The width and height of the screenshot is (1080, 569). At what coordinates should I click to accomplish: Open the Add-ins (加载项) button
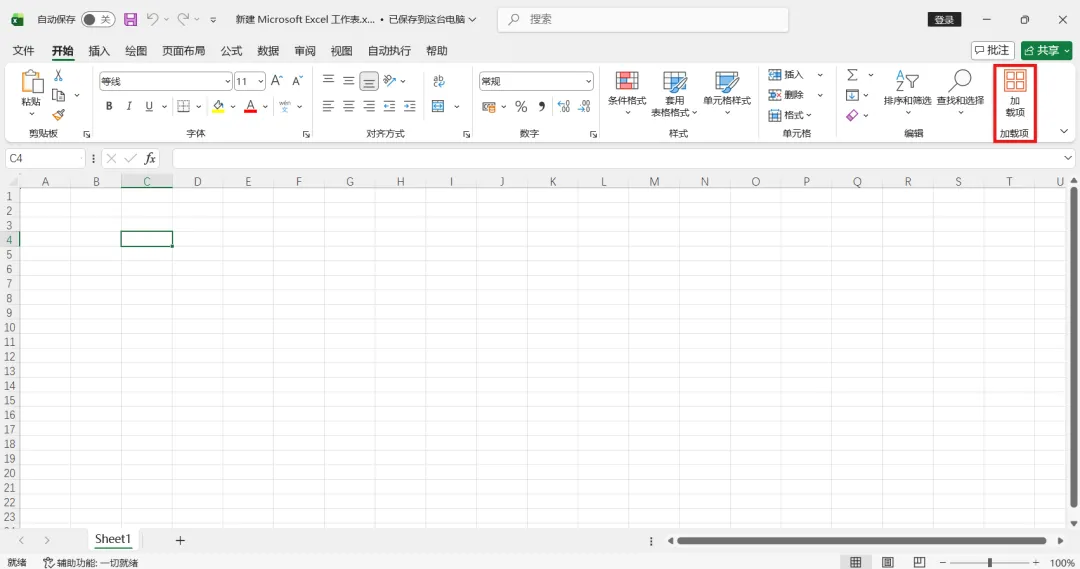(x=1015, y=93)
